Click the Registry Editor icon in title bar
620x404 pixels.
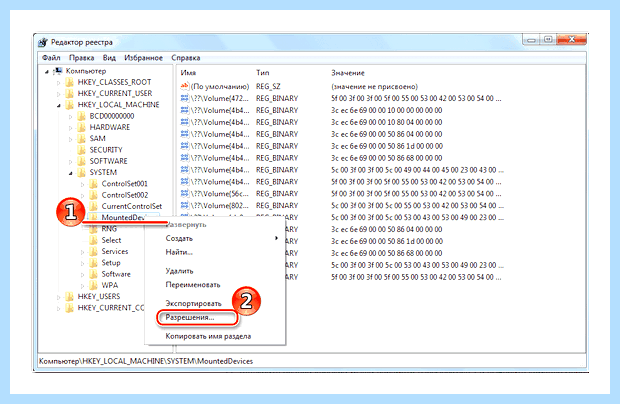(43, 42)
